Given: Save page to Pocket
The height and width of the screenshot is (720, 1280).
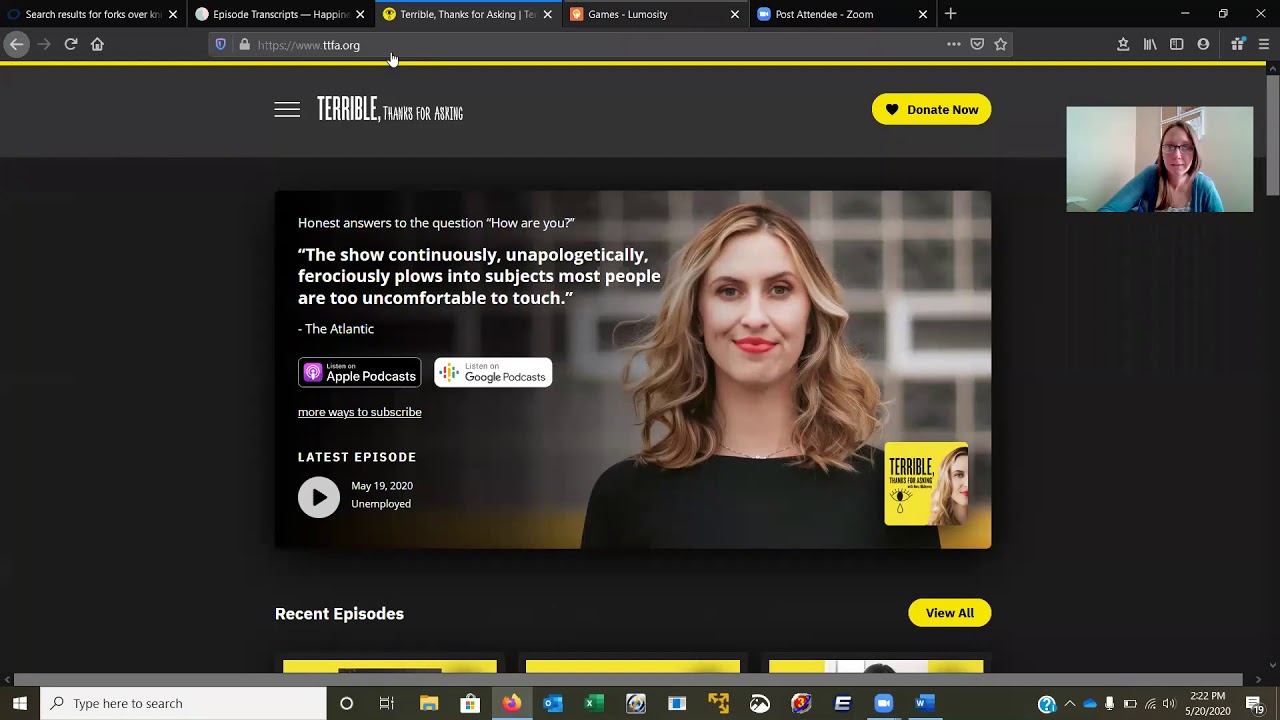Looking at the screenshot, I should coord(977,44).
